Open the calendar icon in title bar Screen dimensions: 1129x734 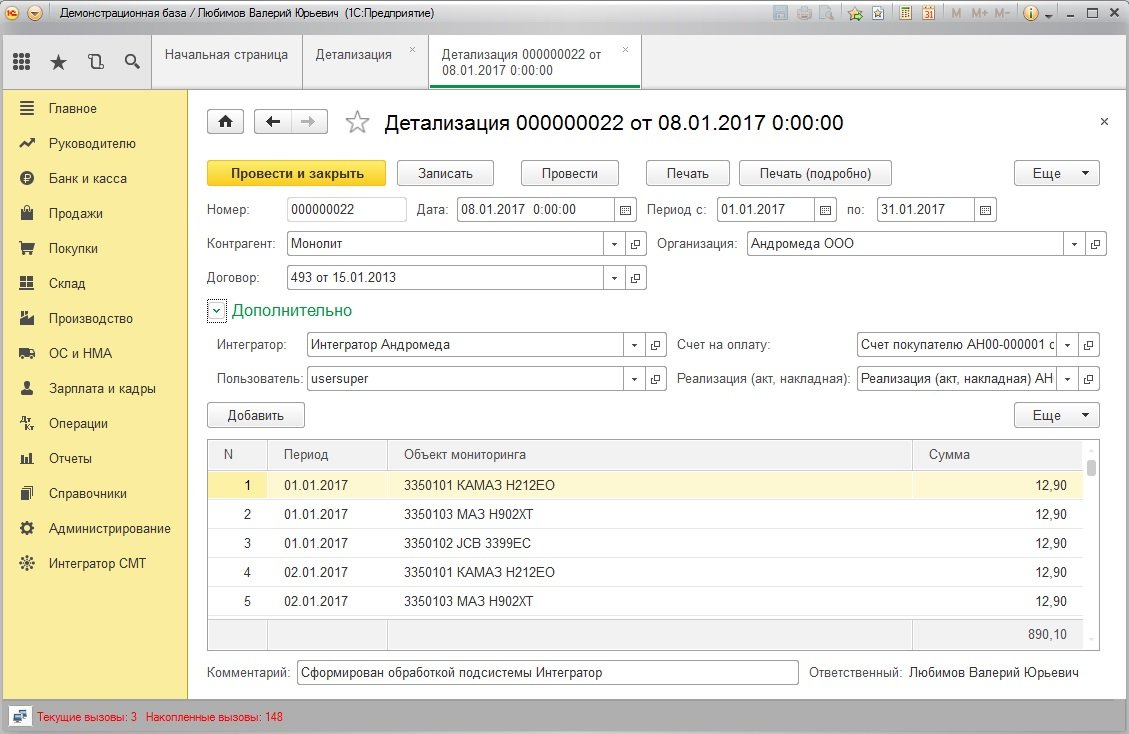point(928,13)
